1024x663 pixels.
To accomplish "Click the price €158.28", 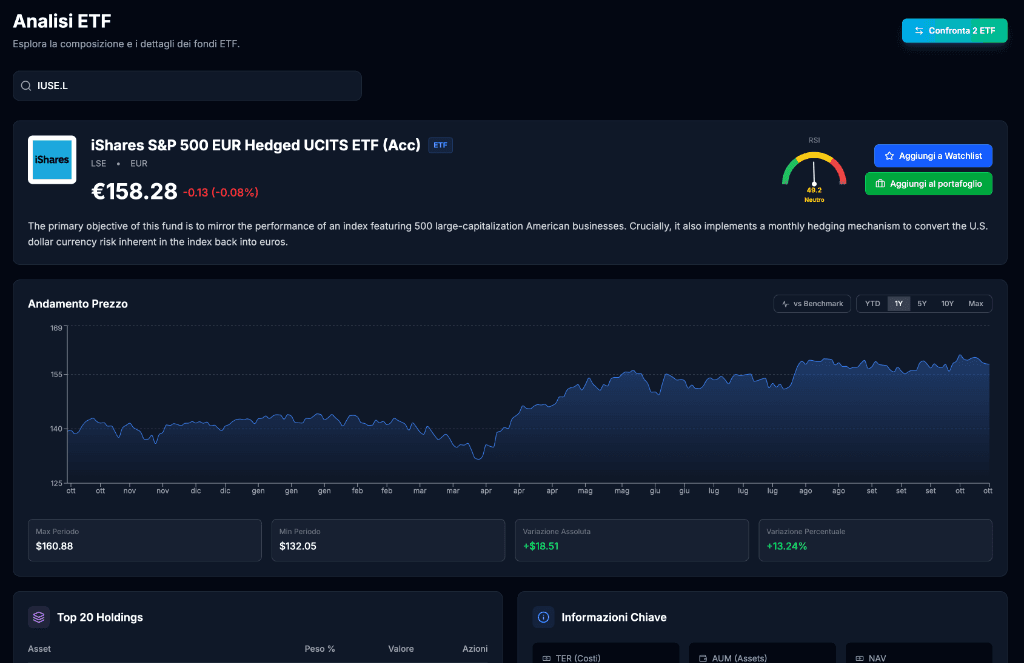I will click(x=134, y=191).
